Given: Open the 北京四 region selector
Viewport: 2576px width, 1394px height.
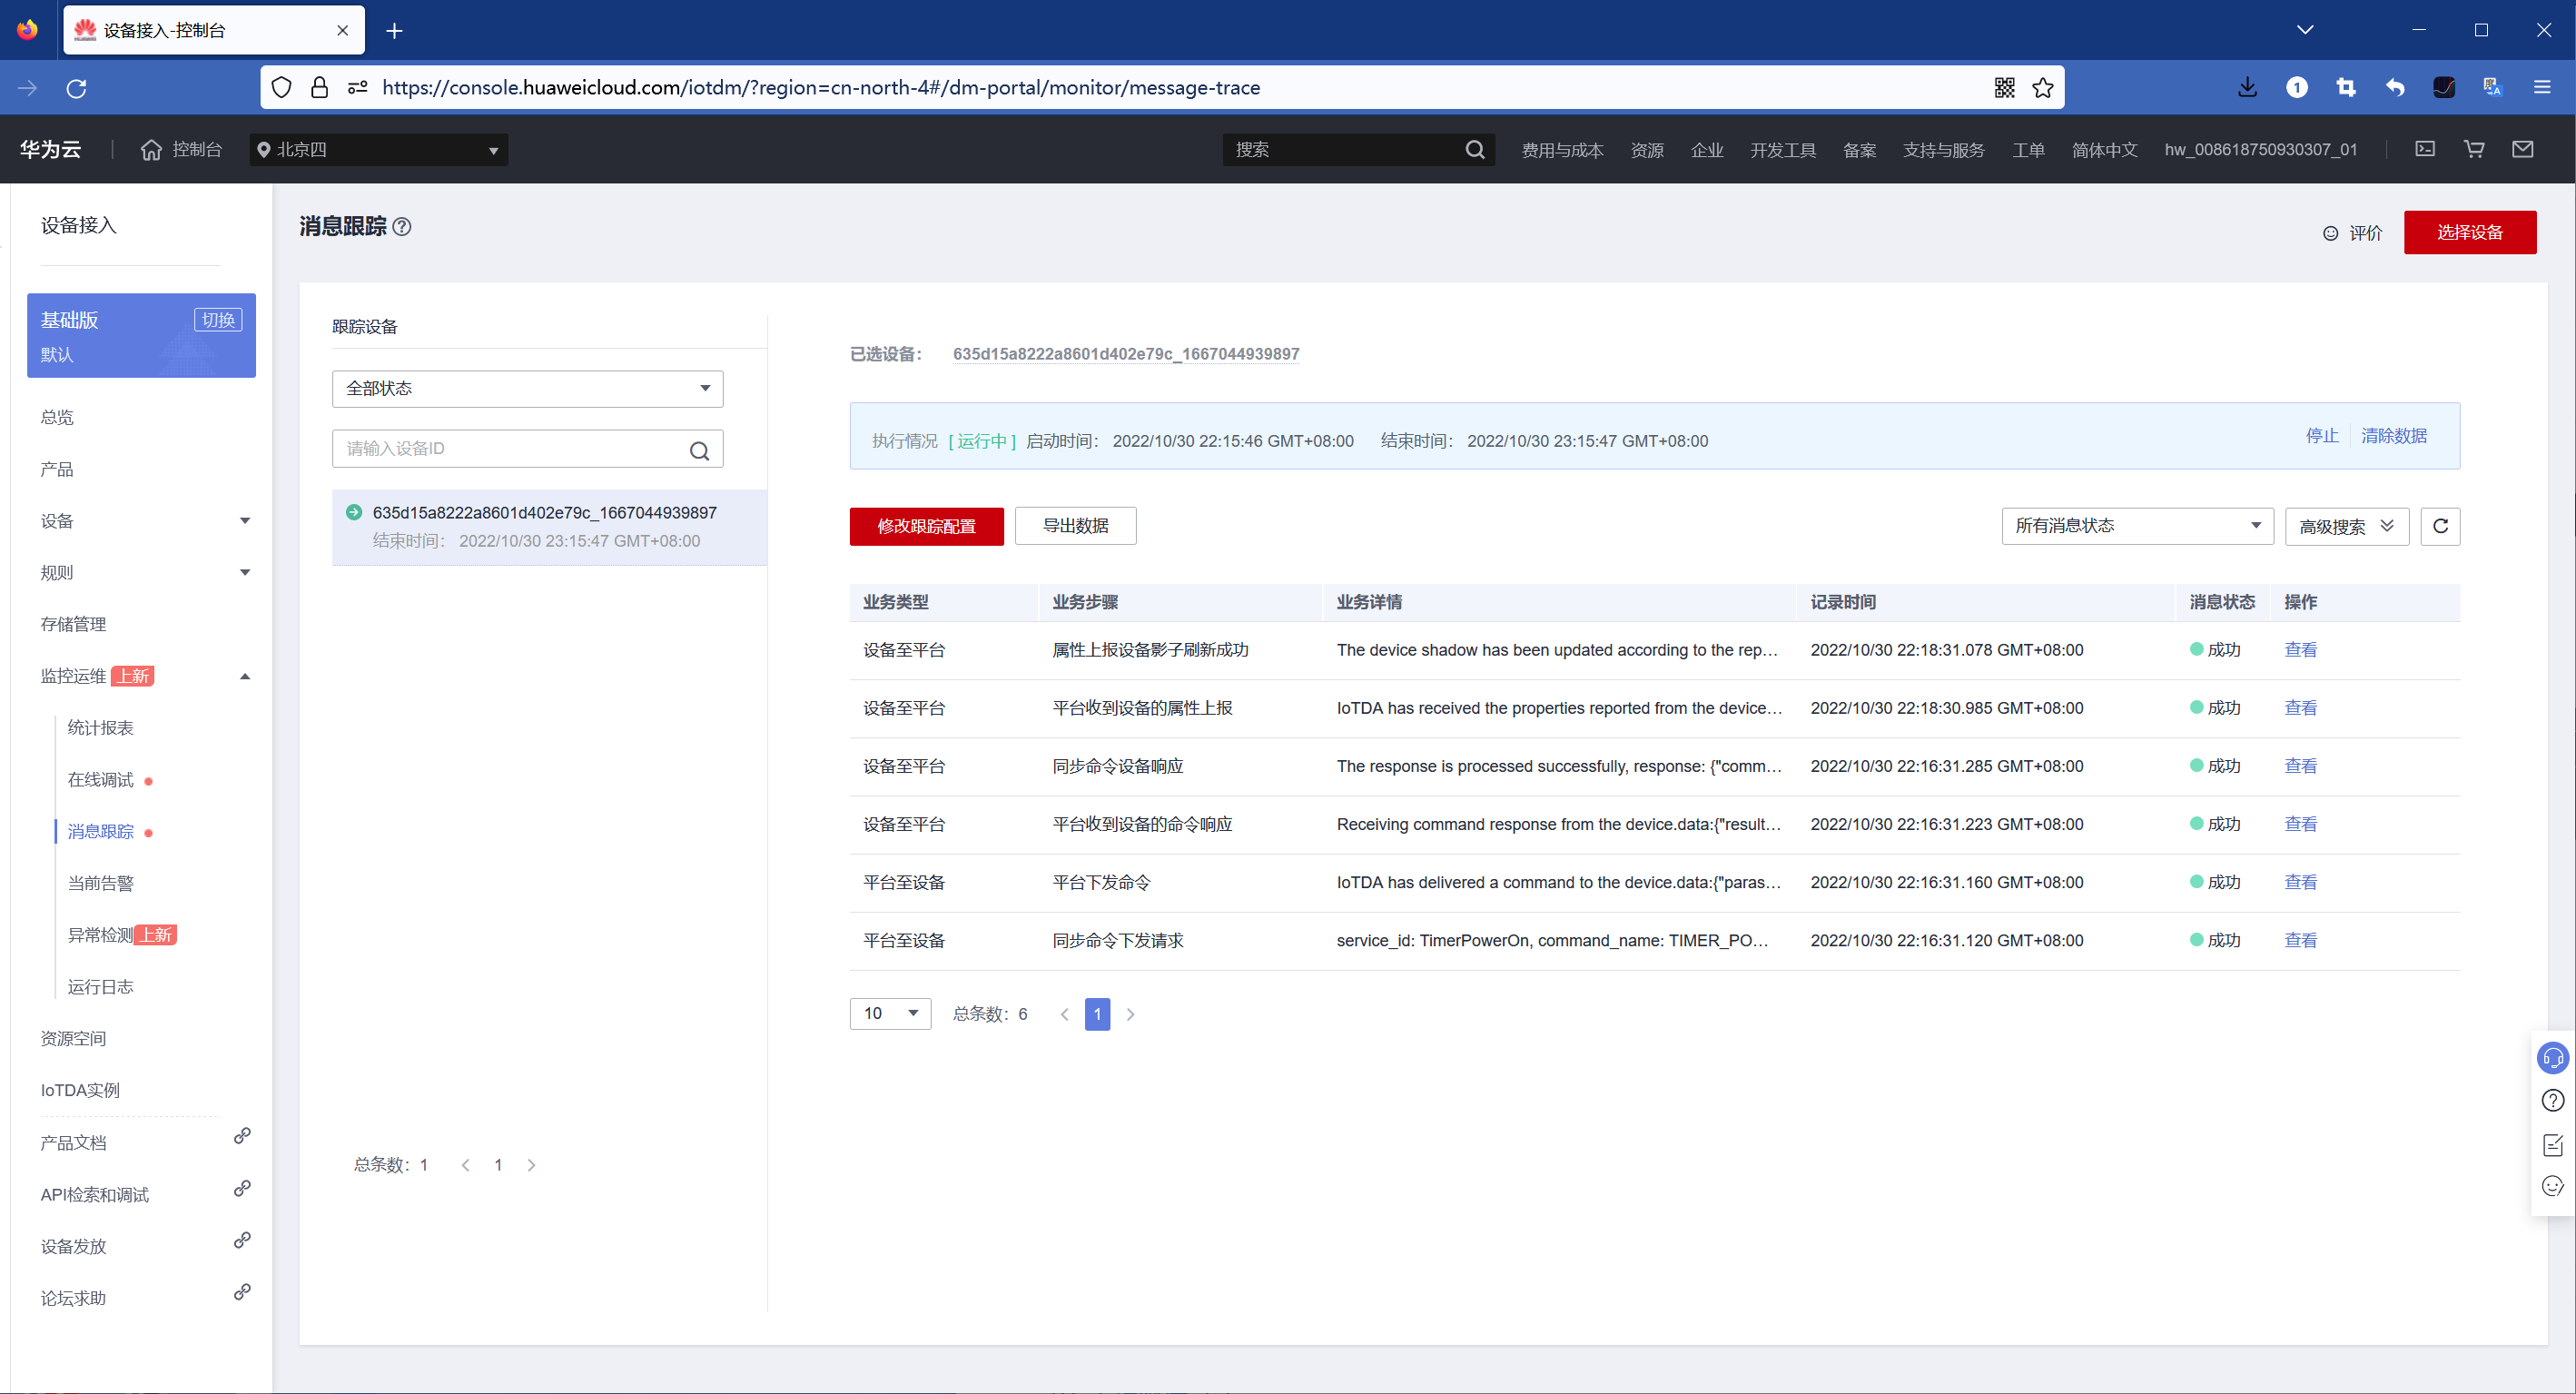Looking at the screenshot, I should click(378, 150).
